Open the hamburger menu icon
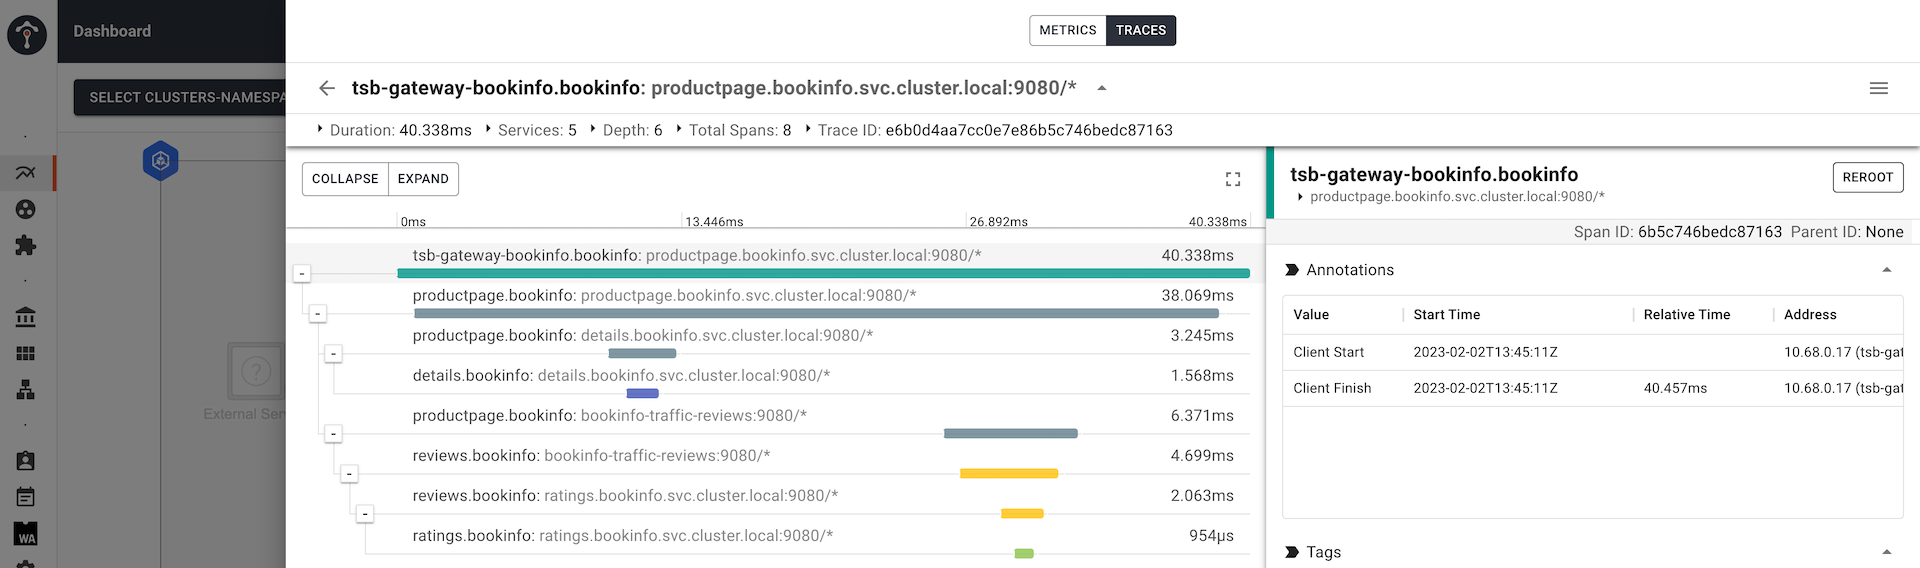This screenshot has height=568, width=1920. tap(1879, 88)
